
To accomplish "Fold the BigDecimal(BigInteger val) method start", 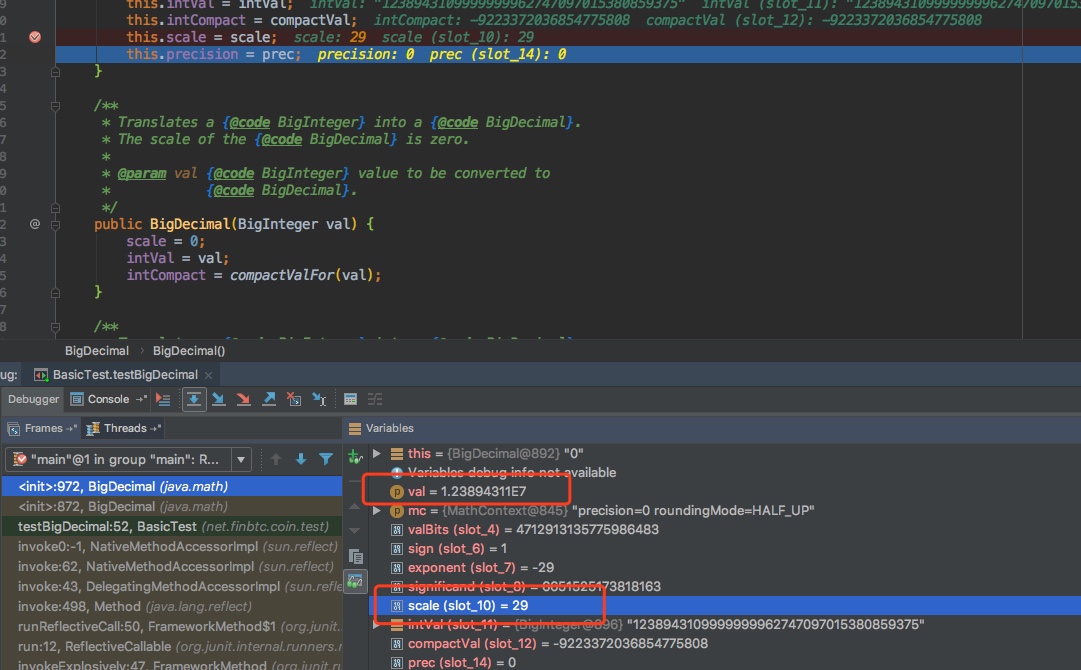I will [55, 225].
